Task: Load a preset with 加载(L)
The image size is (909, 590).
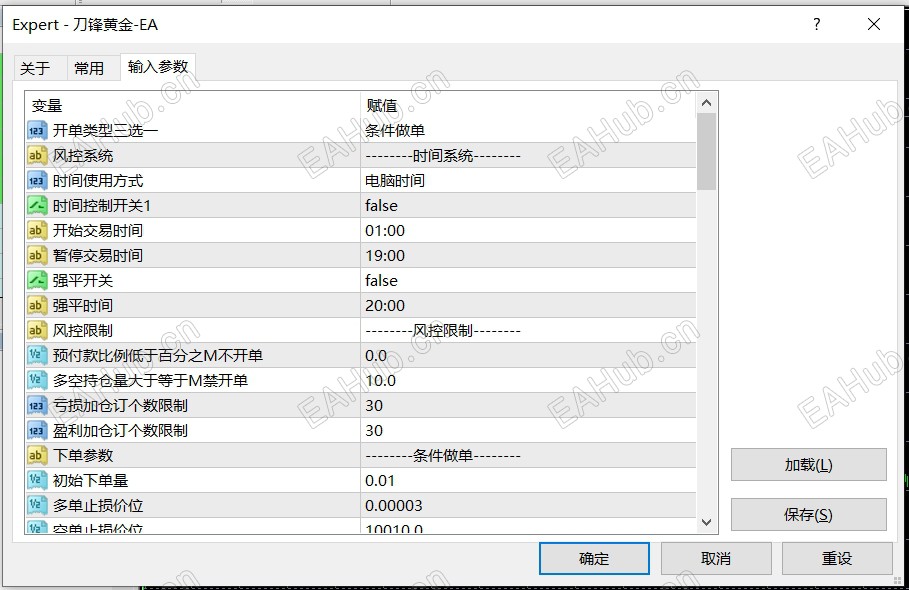Action: point(809,465)
